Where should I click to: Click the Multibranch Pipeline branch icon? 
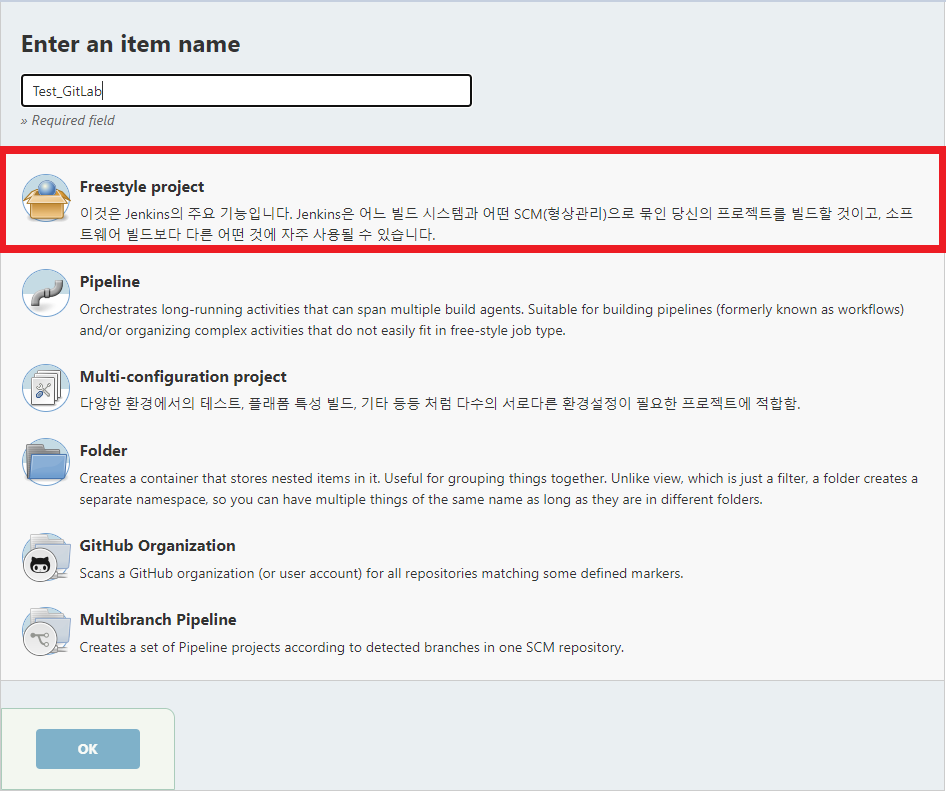click(x=46, y=631)
